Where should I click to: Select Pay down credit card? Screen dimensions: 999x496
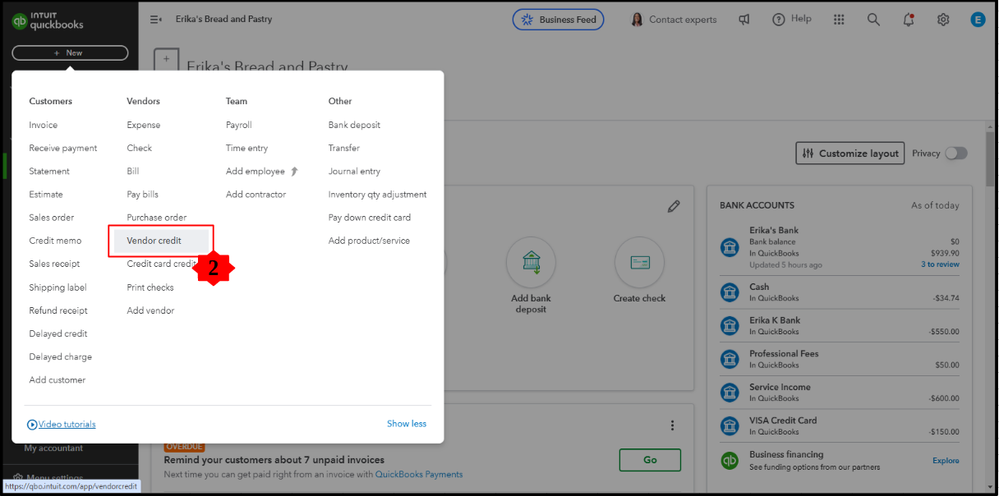(370, 217)
